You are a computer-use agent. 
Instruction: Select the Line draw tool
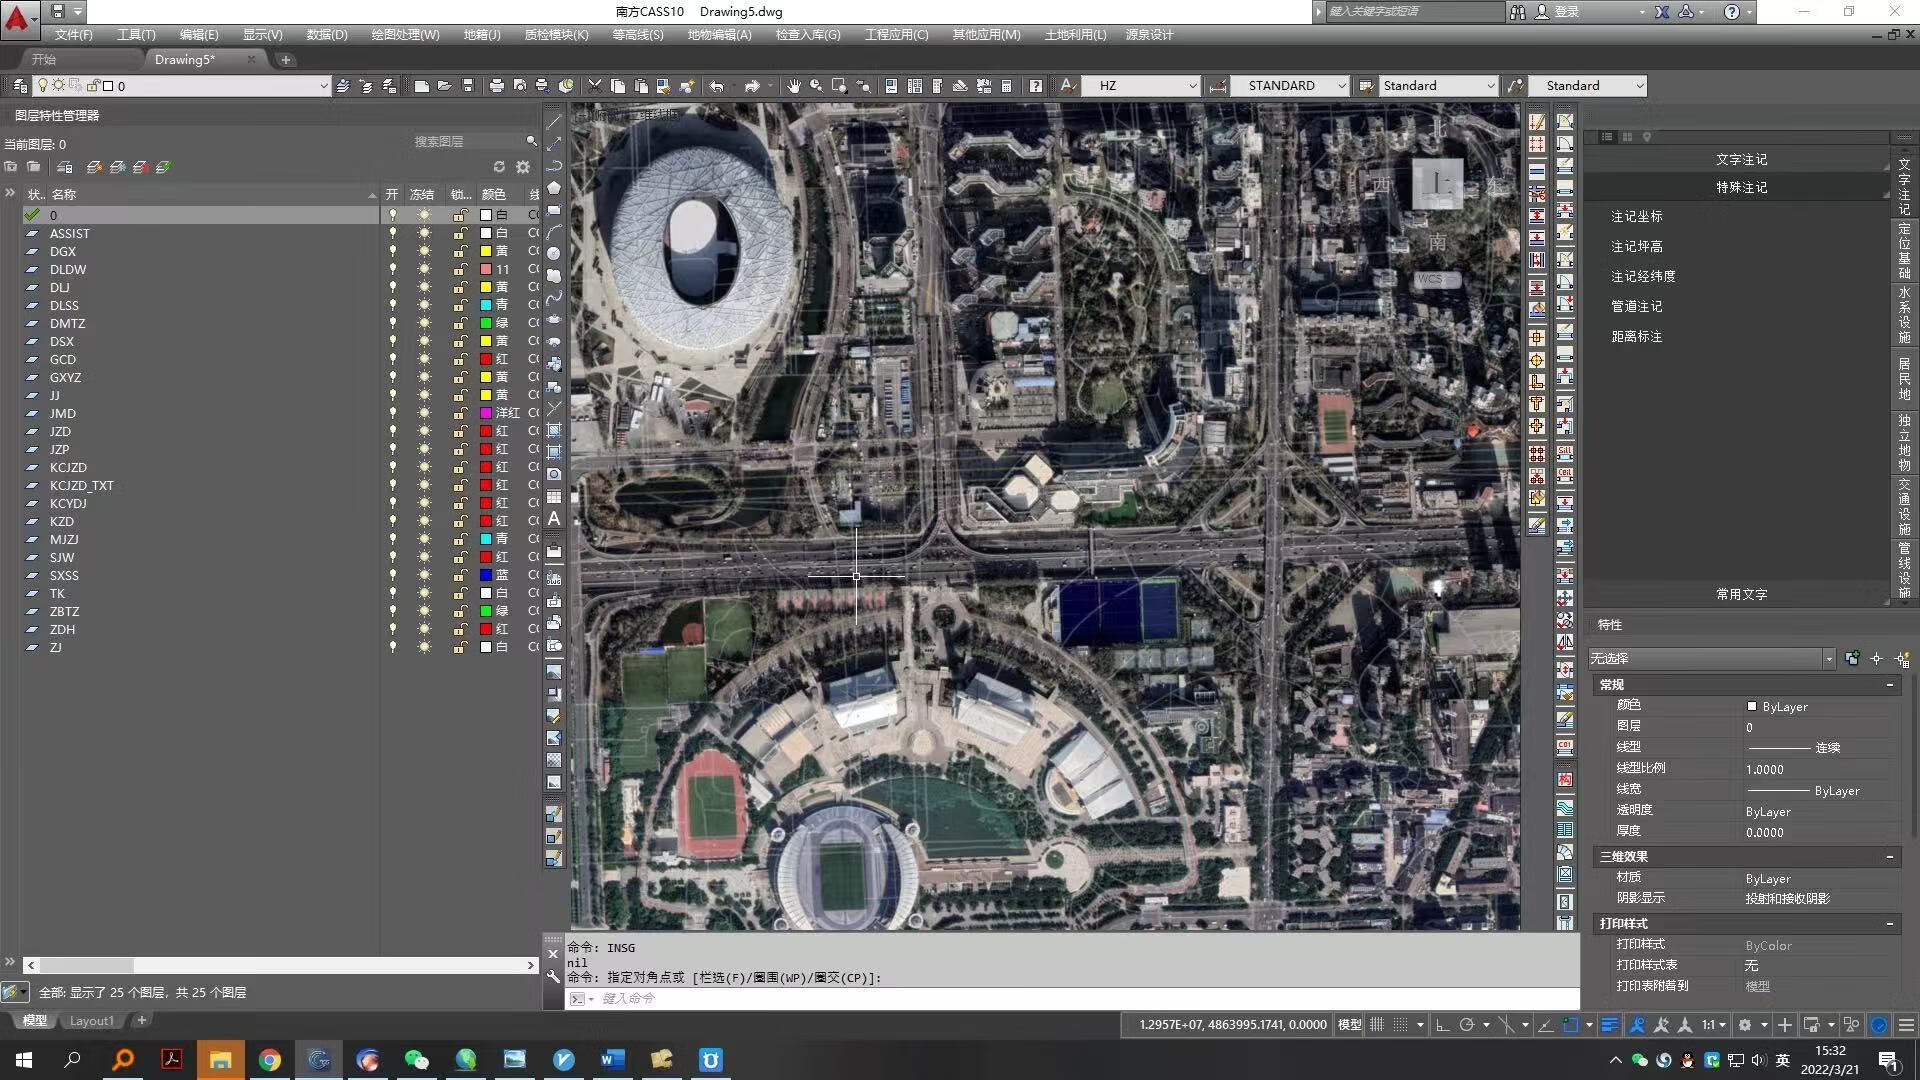554,122
